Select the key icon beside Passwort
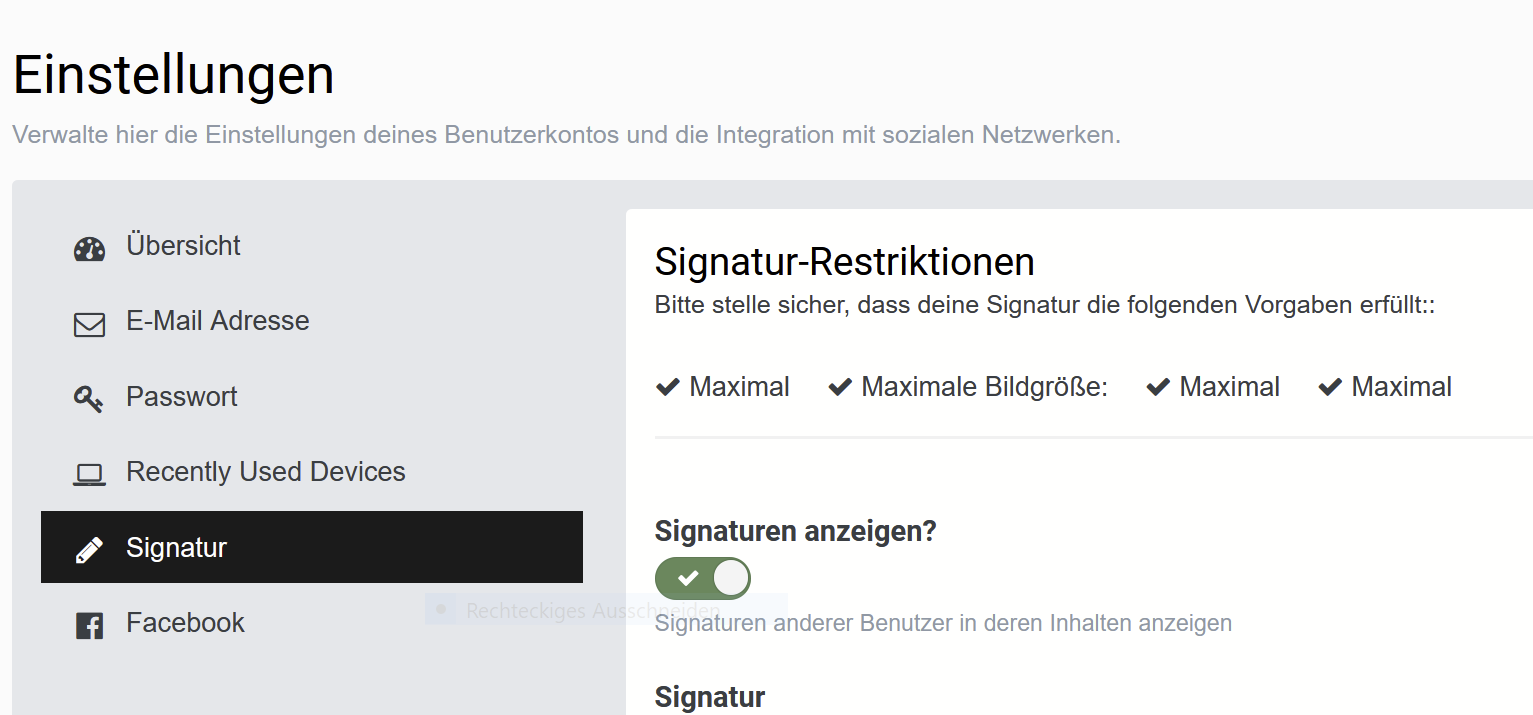 pyautogui.click(x=89, y=400)
